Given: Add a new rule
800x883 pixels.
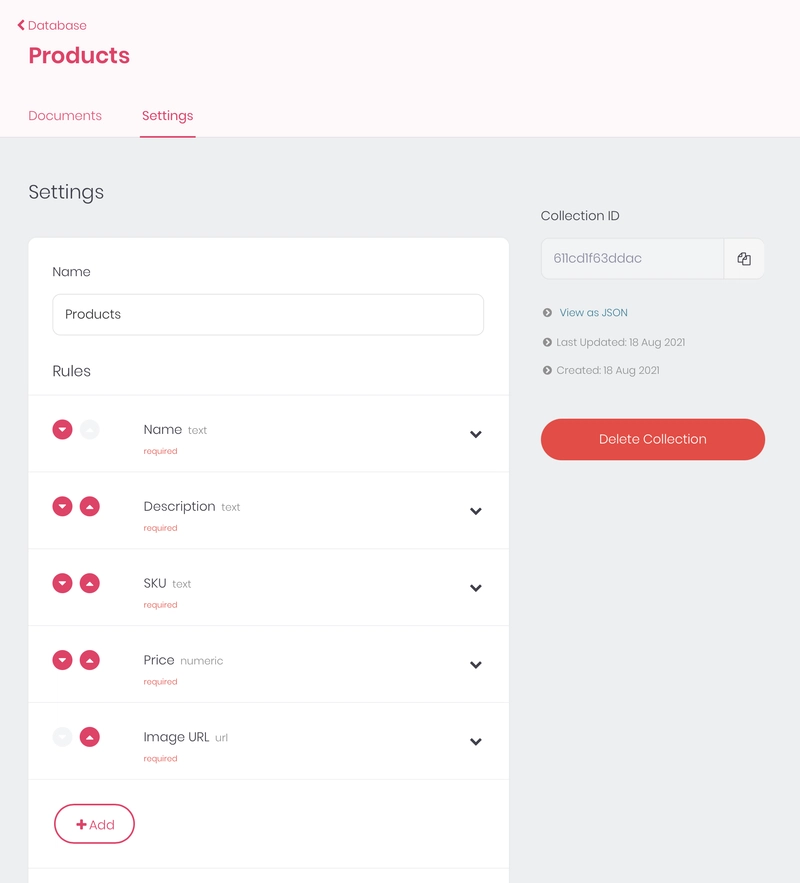Looking at the screenshot, I should pyautogui.click(x=94, y=824).
